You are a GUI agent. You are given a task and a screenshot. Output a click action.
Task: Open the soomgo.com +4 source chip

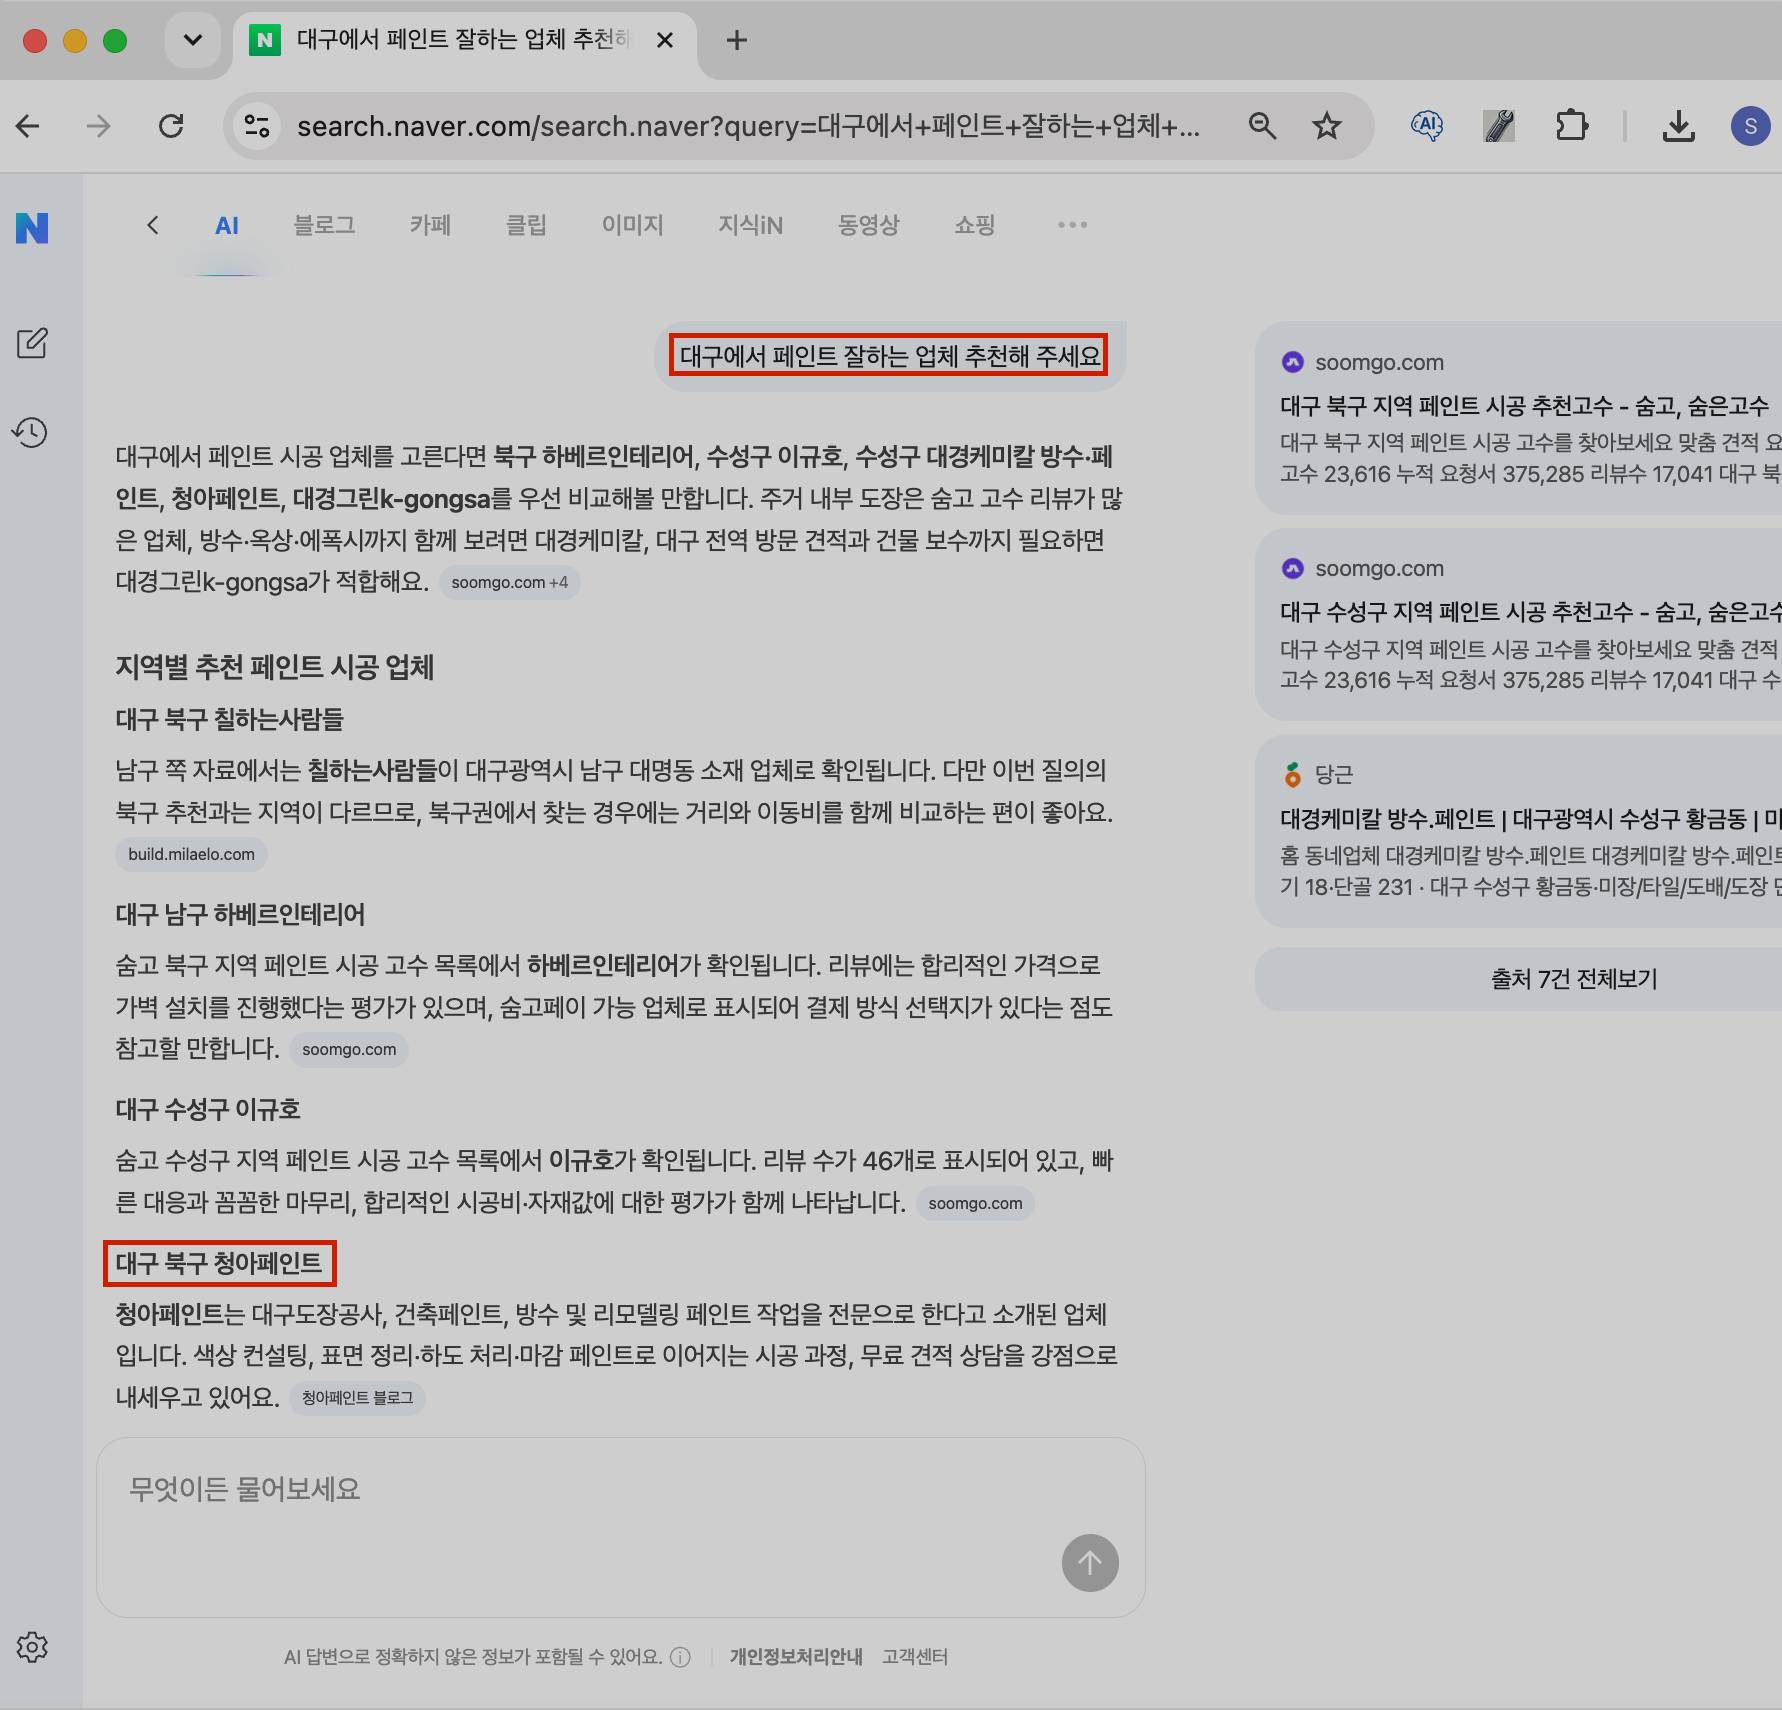pos(510,582)
